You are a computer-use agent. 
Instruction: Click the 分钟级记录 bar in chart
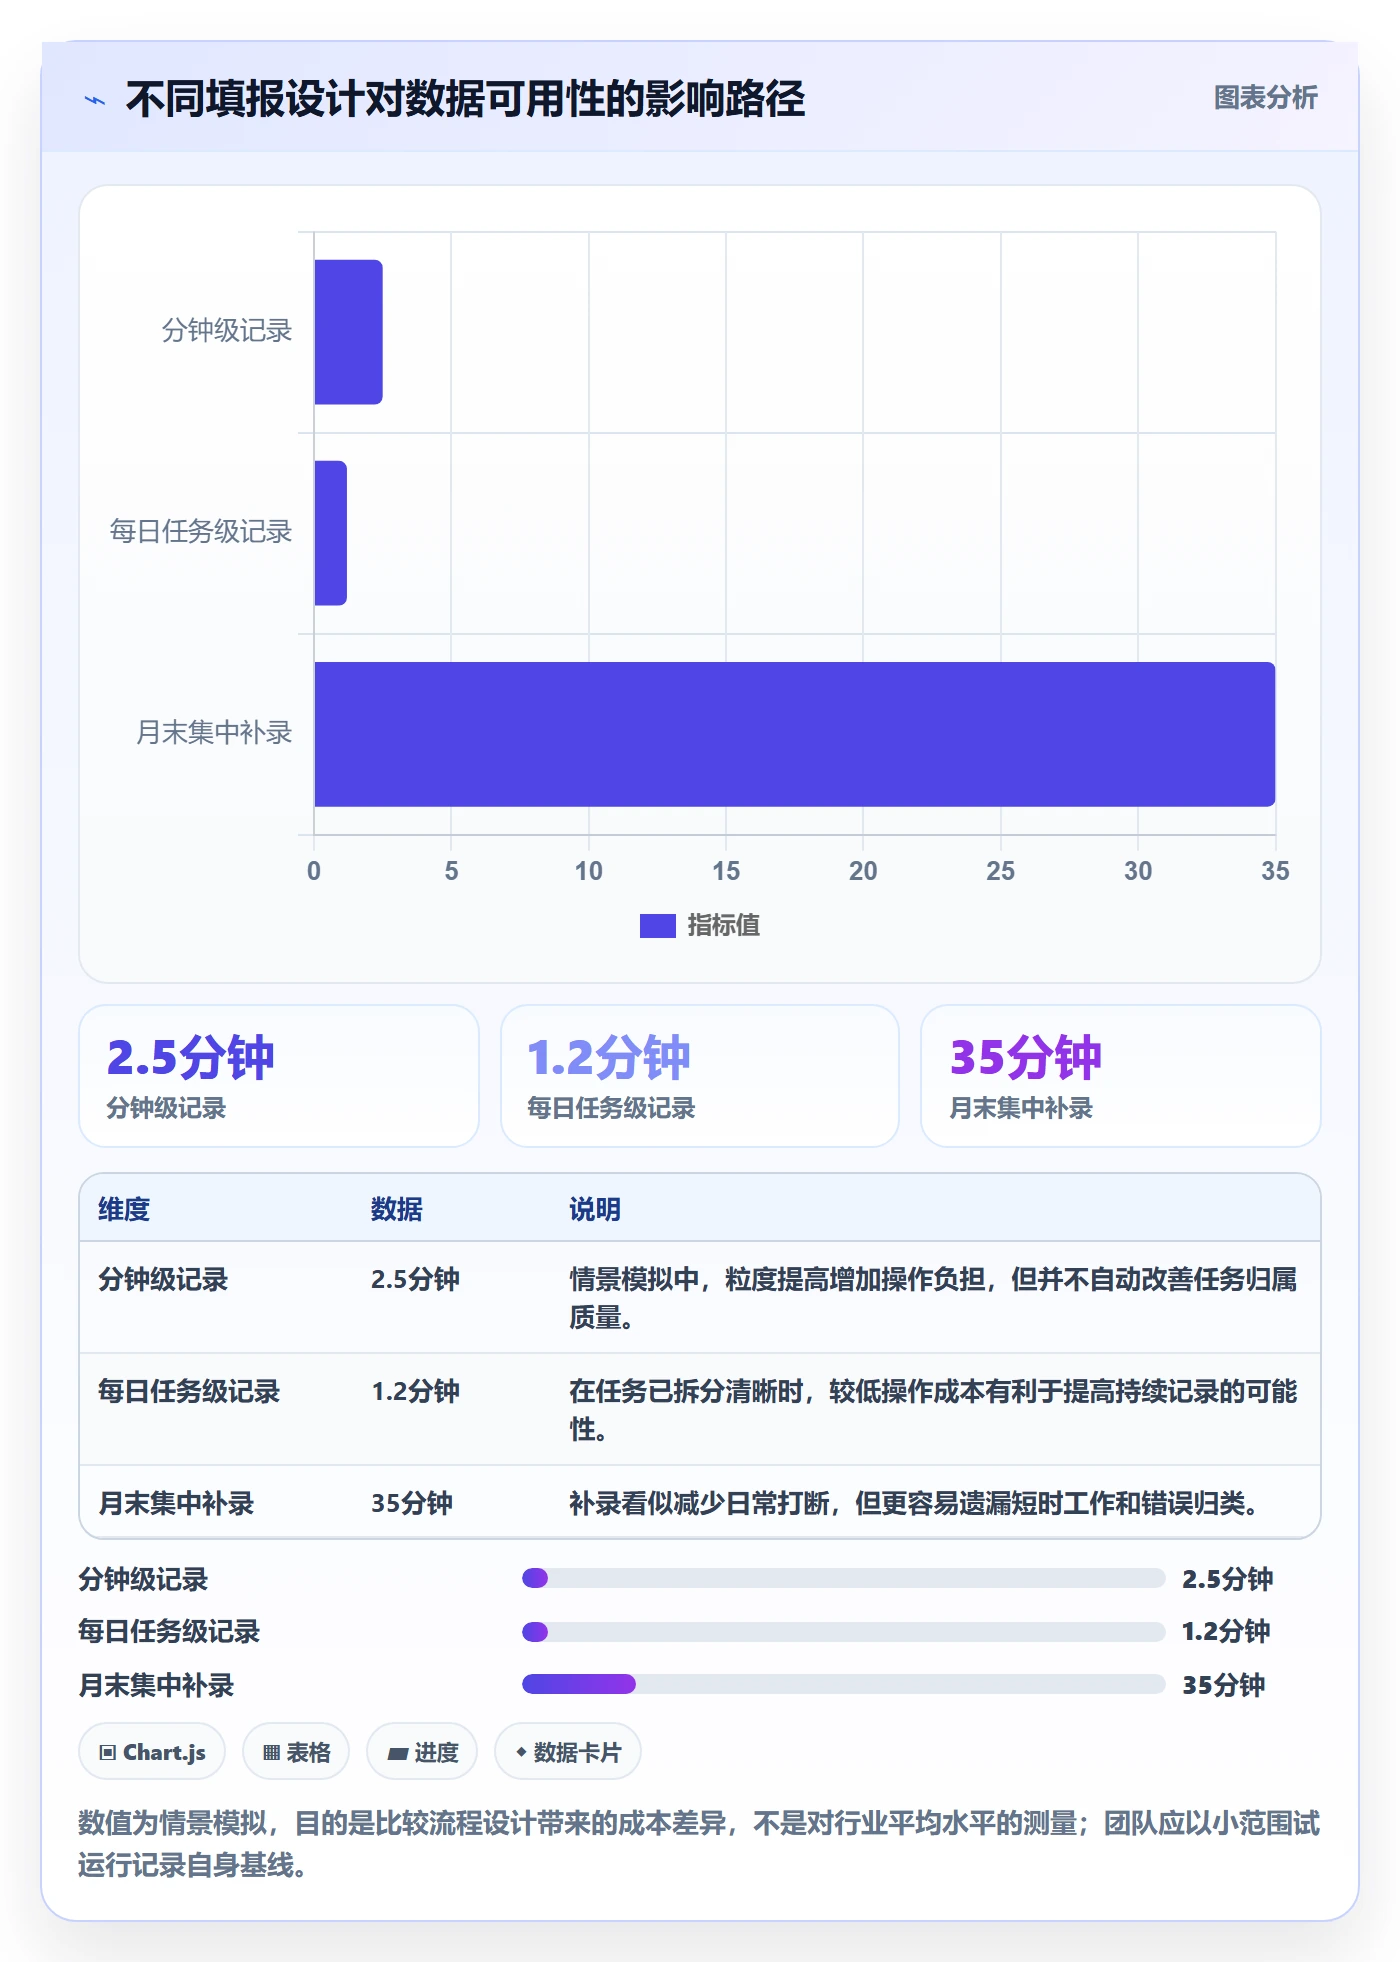coord(348,332)
